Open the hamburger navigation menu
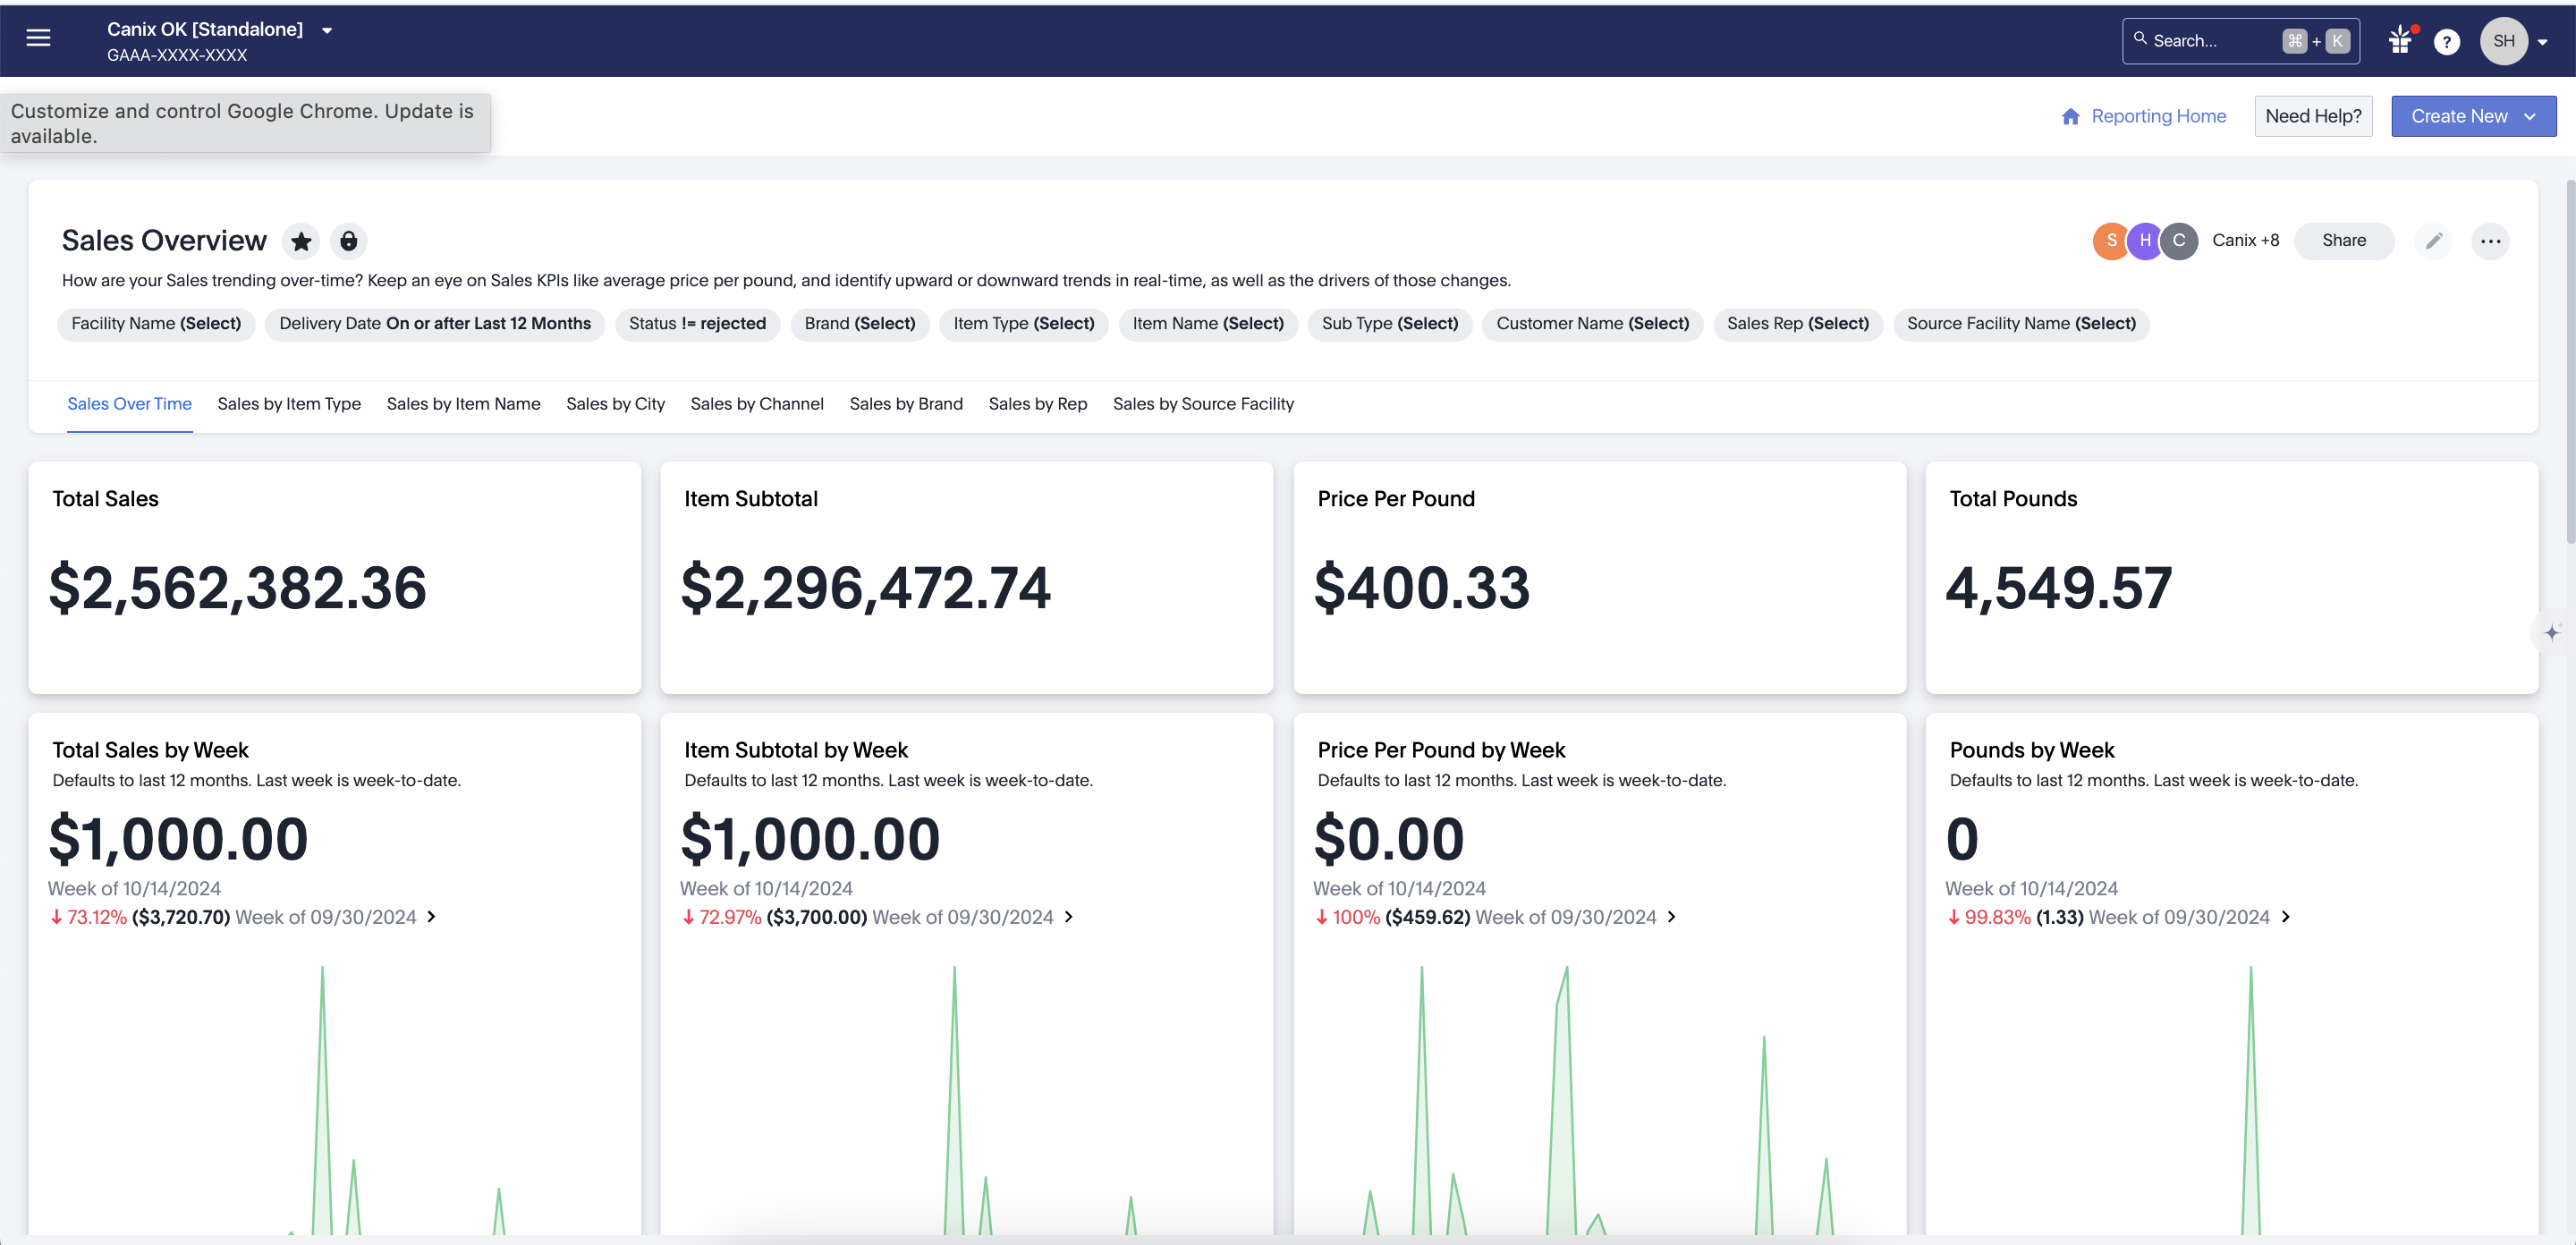Screen dimensions: 2576x1245 click(38, 39)
